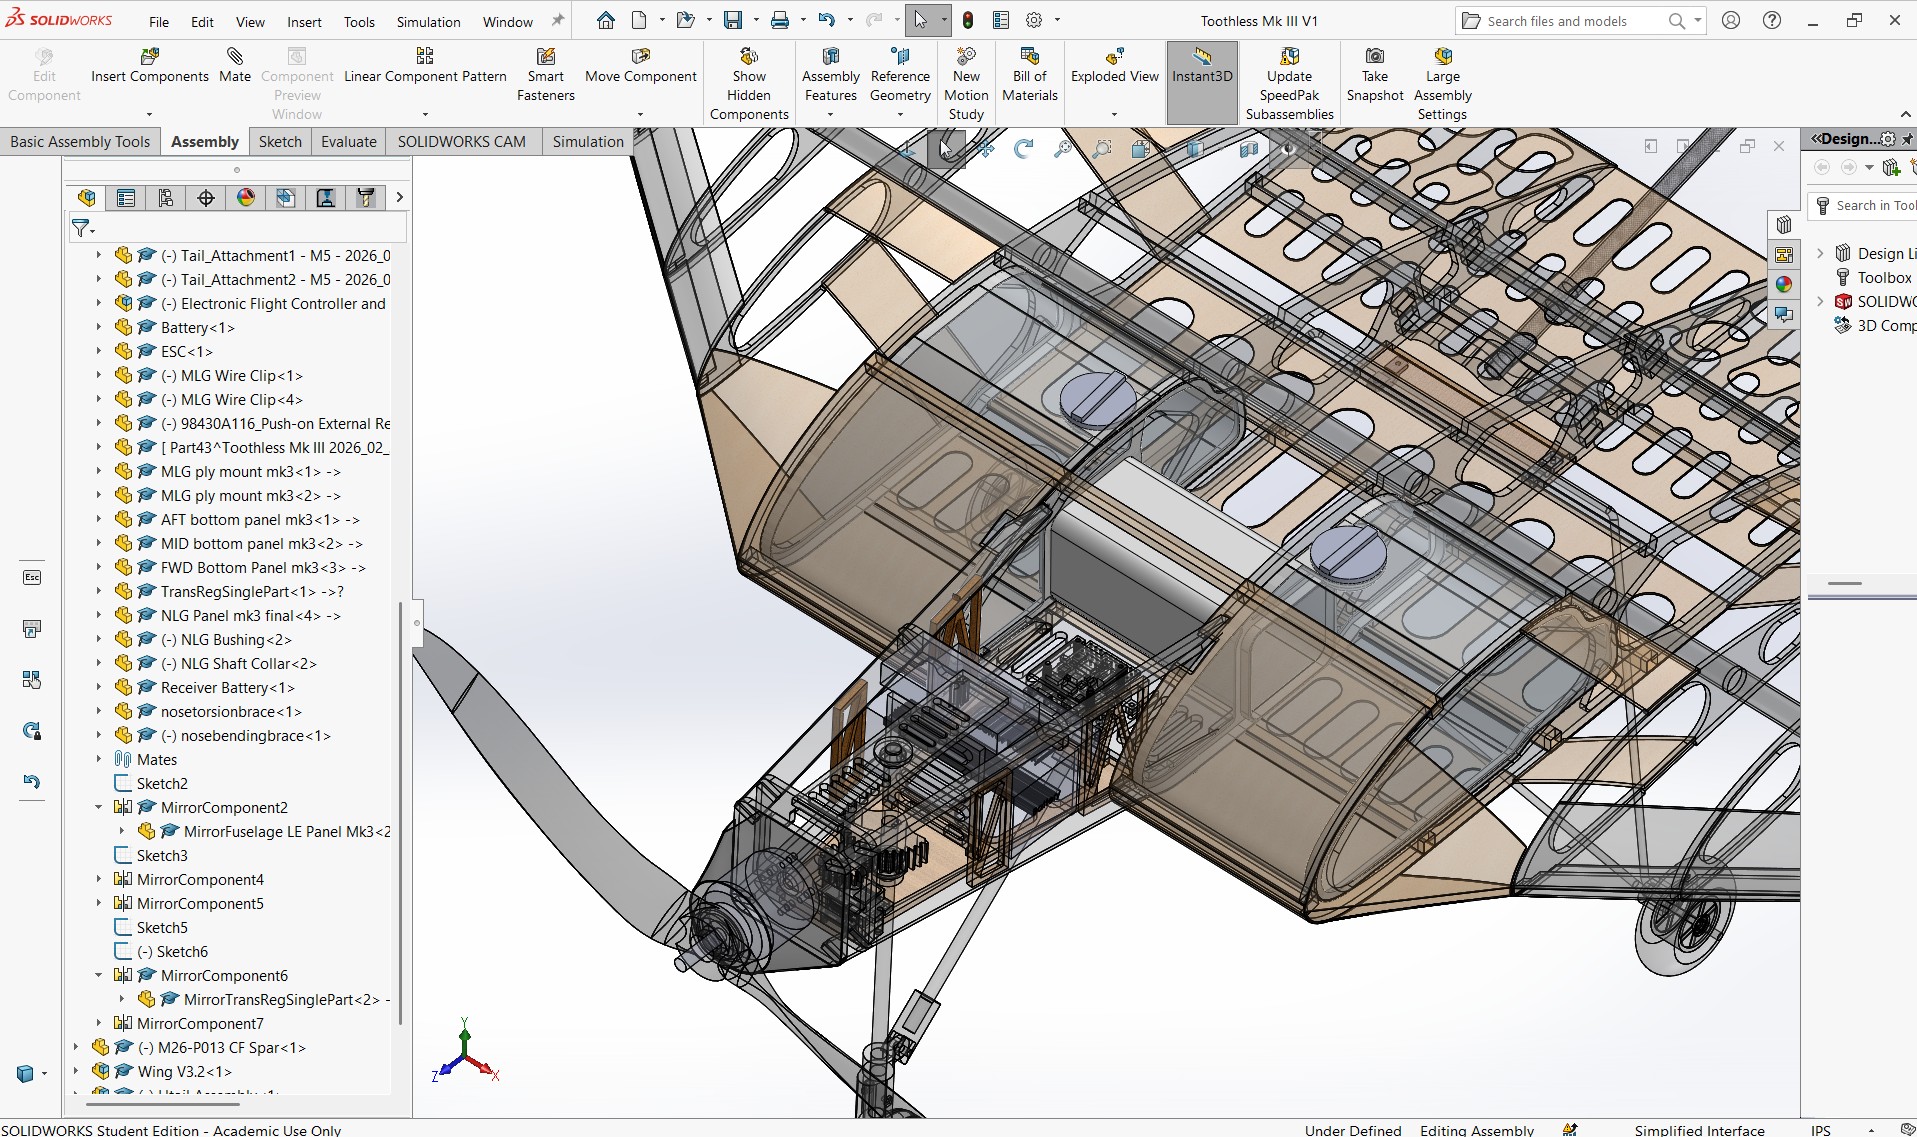The height and width of the screenshot is (1137, 1917).
Task: Launch Smart Fasteners
Action: (x=546, y=75)
